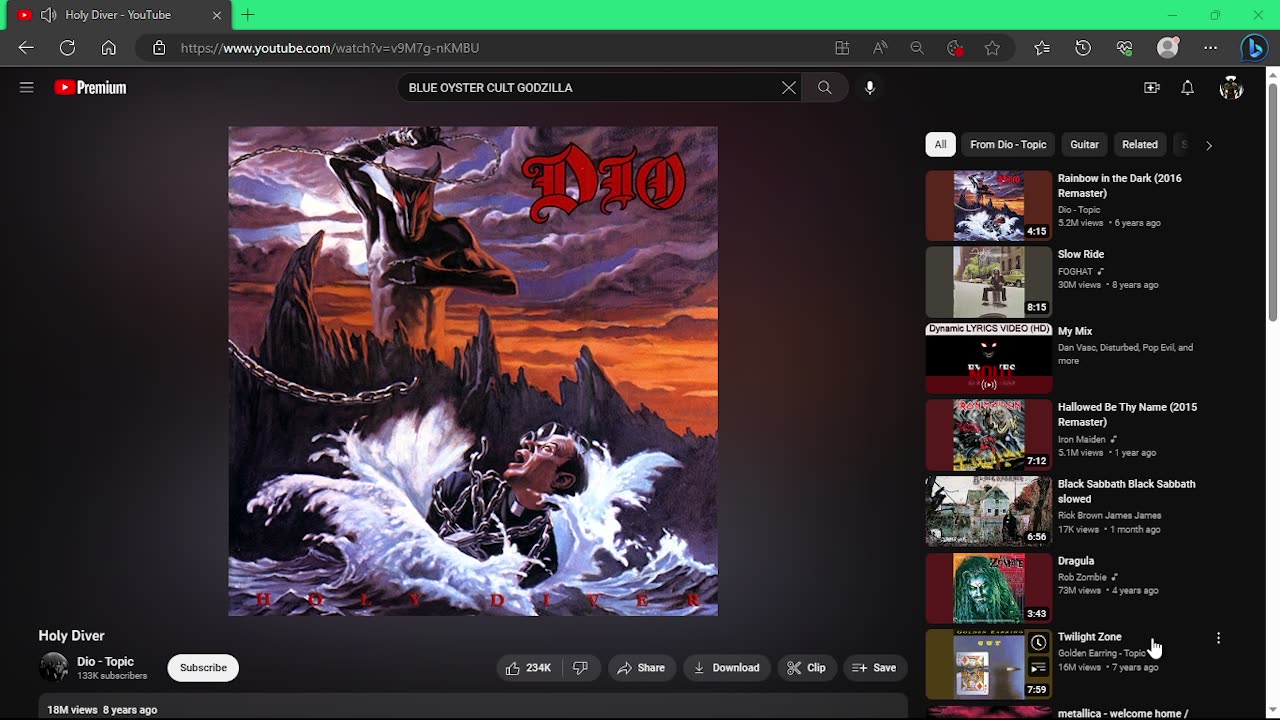The image size is (1280, 720).
Task: Open the browser profile avatar
Action: coord(1168,48)
